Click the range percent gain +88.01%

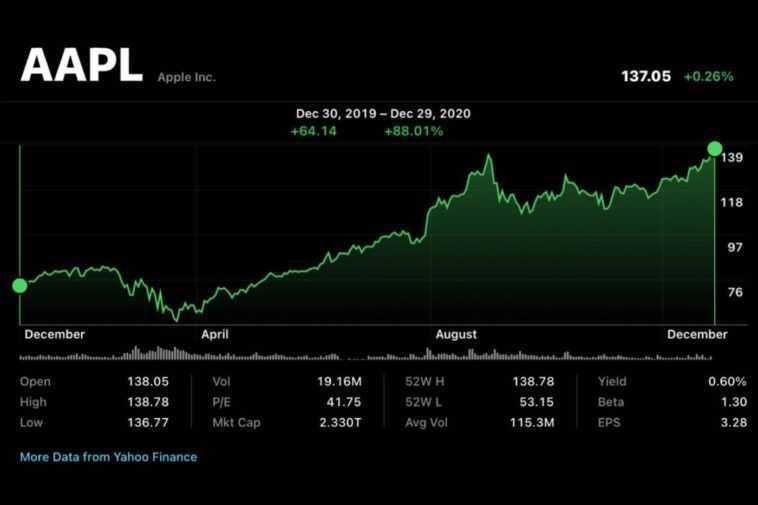413,131
